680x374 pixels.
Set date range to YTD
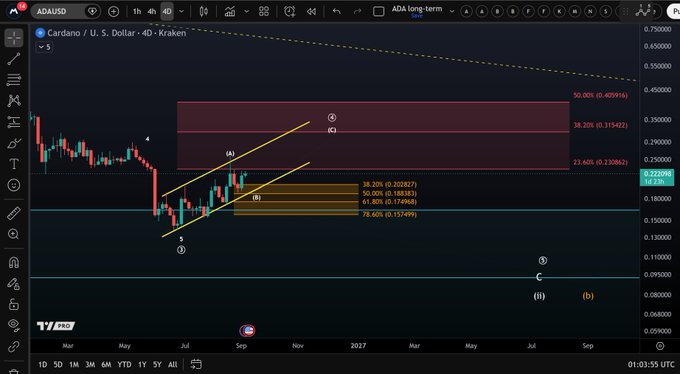[x=124, y=364]
